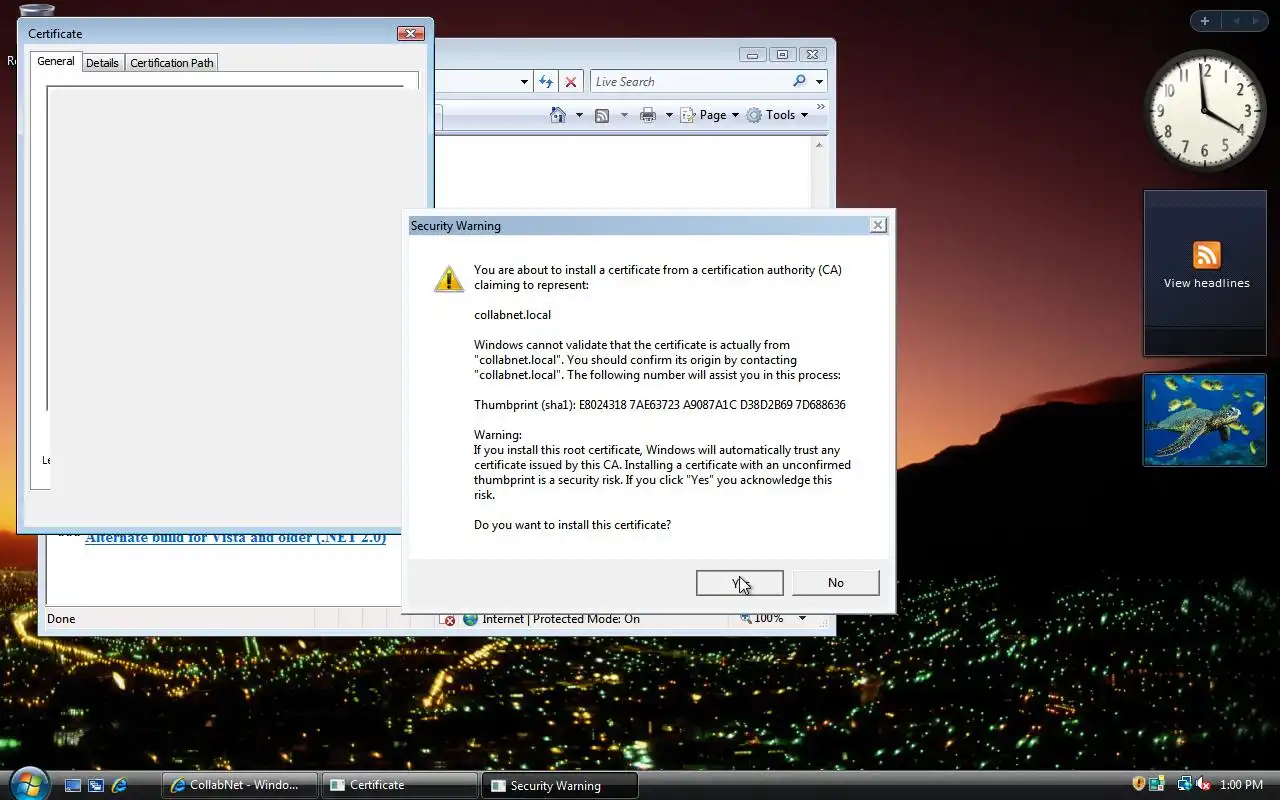Click the turtle slideshow gadget picture
The image size is (1280, 800).
[1205, 420]
